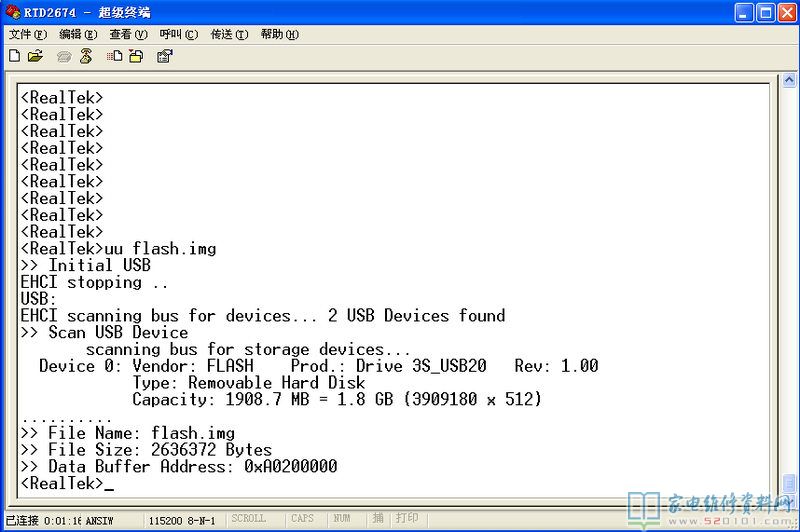Click the Send file toolbar icon

(x=116, y=56)
